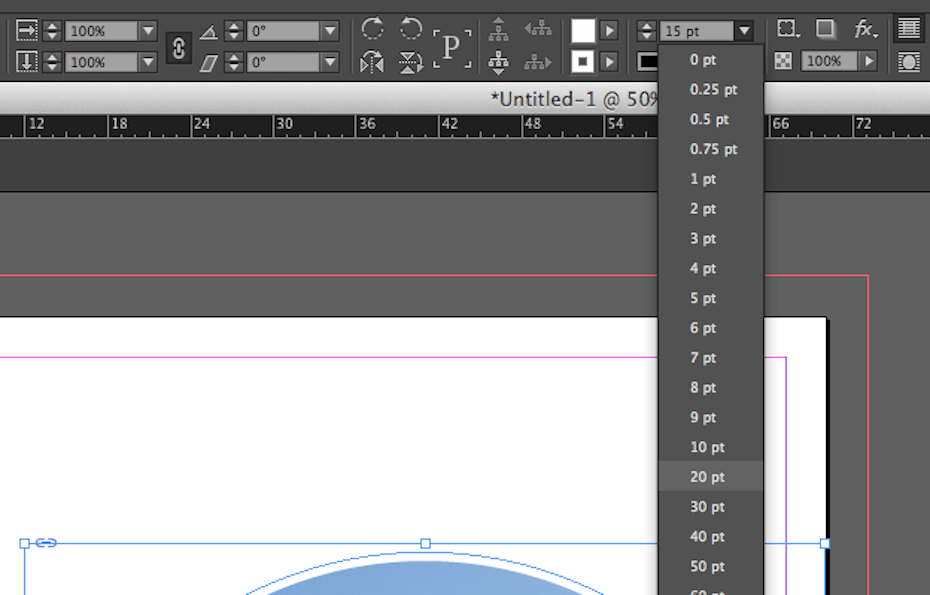
Task: Click the Rotate 90° Counter-clockwise icon
Action: [x=411, y=29]
